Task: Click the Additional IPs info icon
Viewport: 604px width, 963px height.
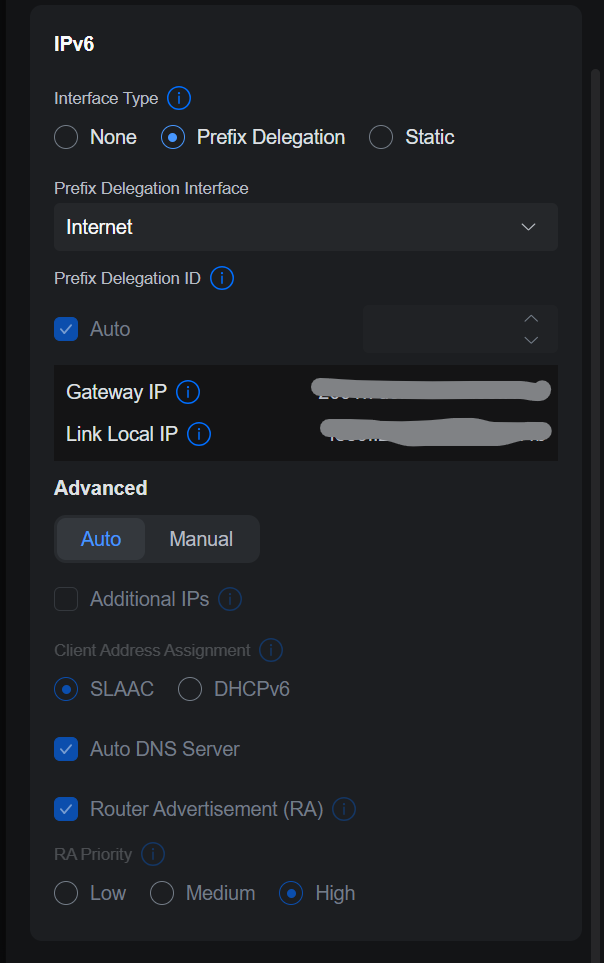Action: click(230, 599)
